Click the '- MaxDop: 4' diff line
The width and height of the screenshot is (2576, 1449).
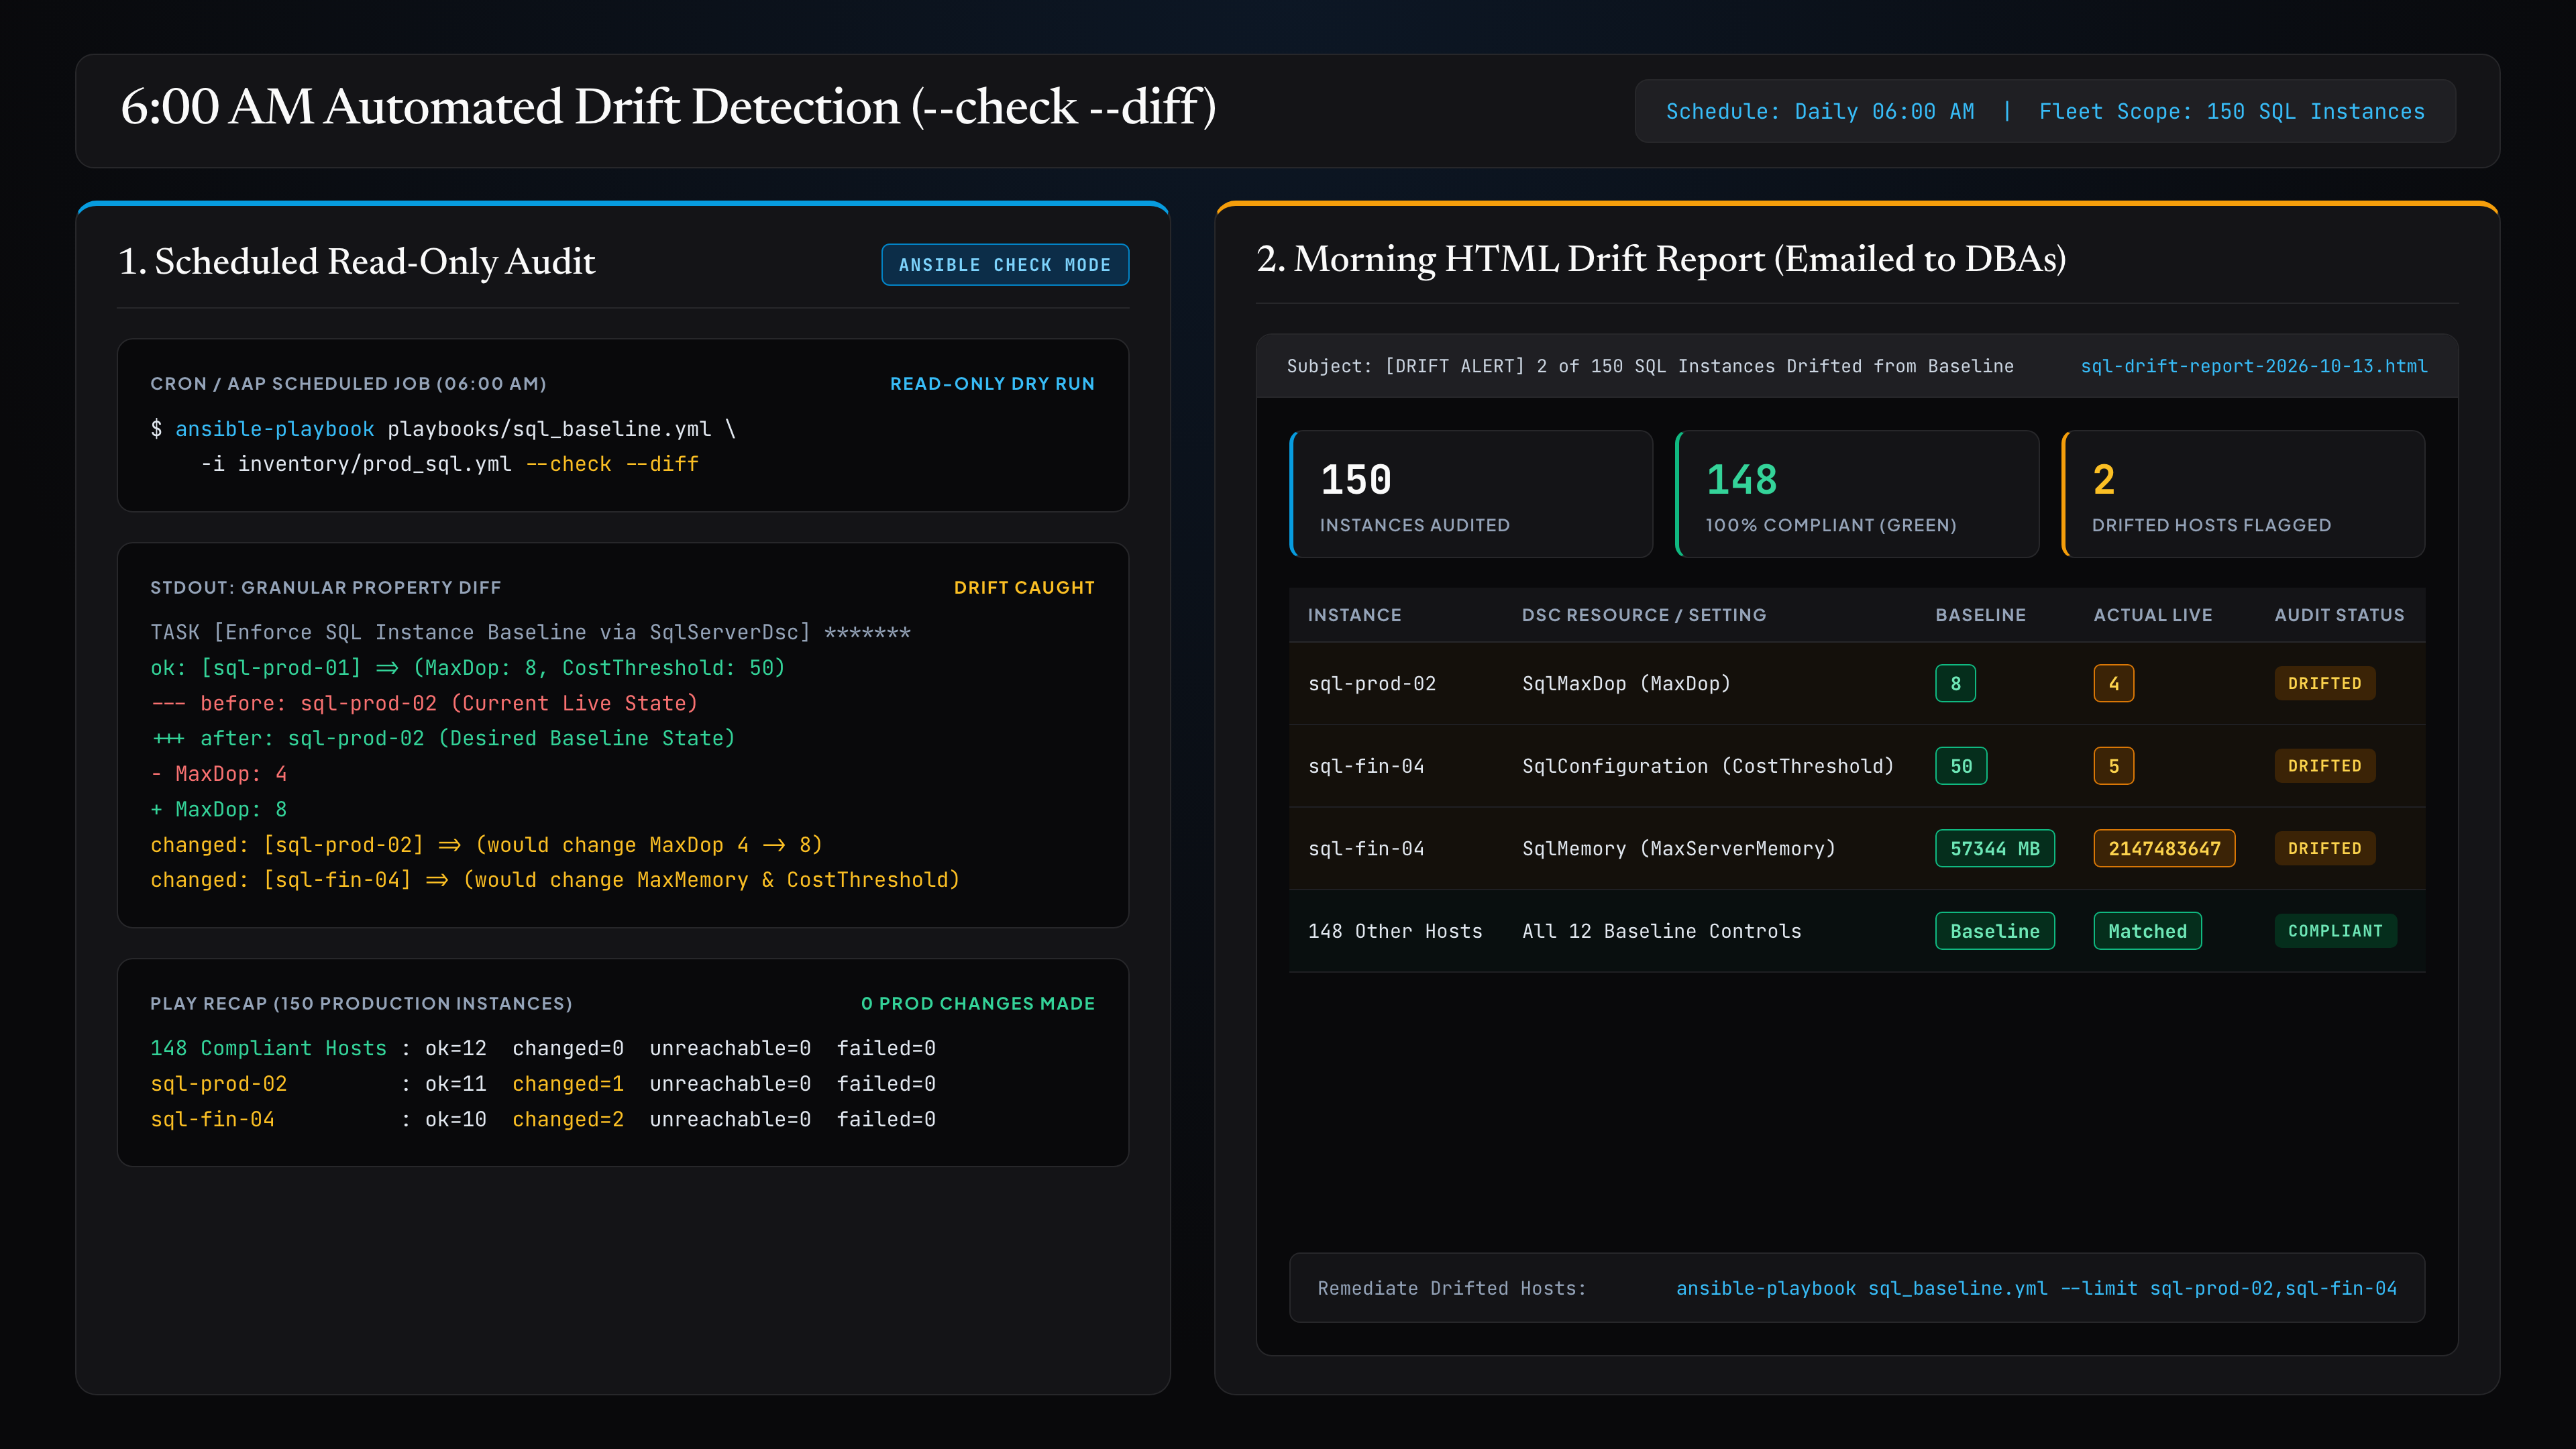point(219,774)
